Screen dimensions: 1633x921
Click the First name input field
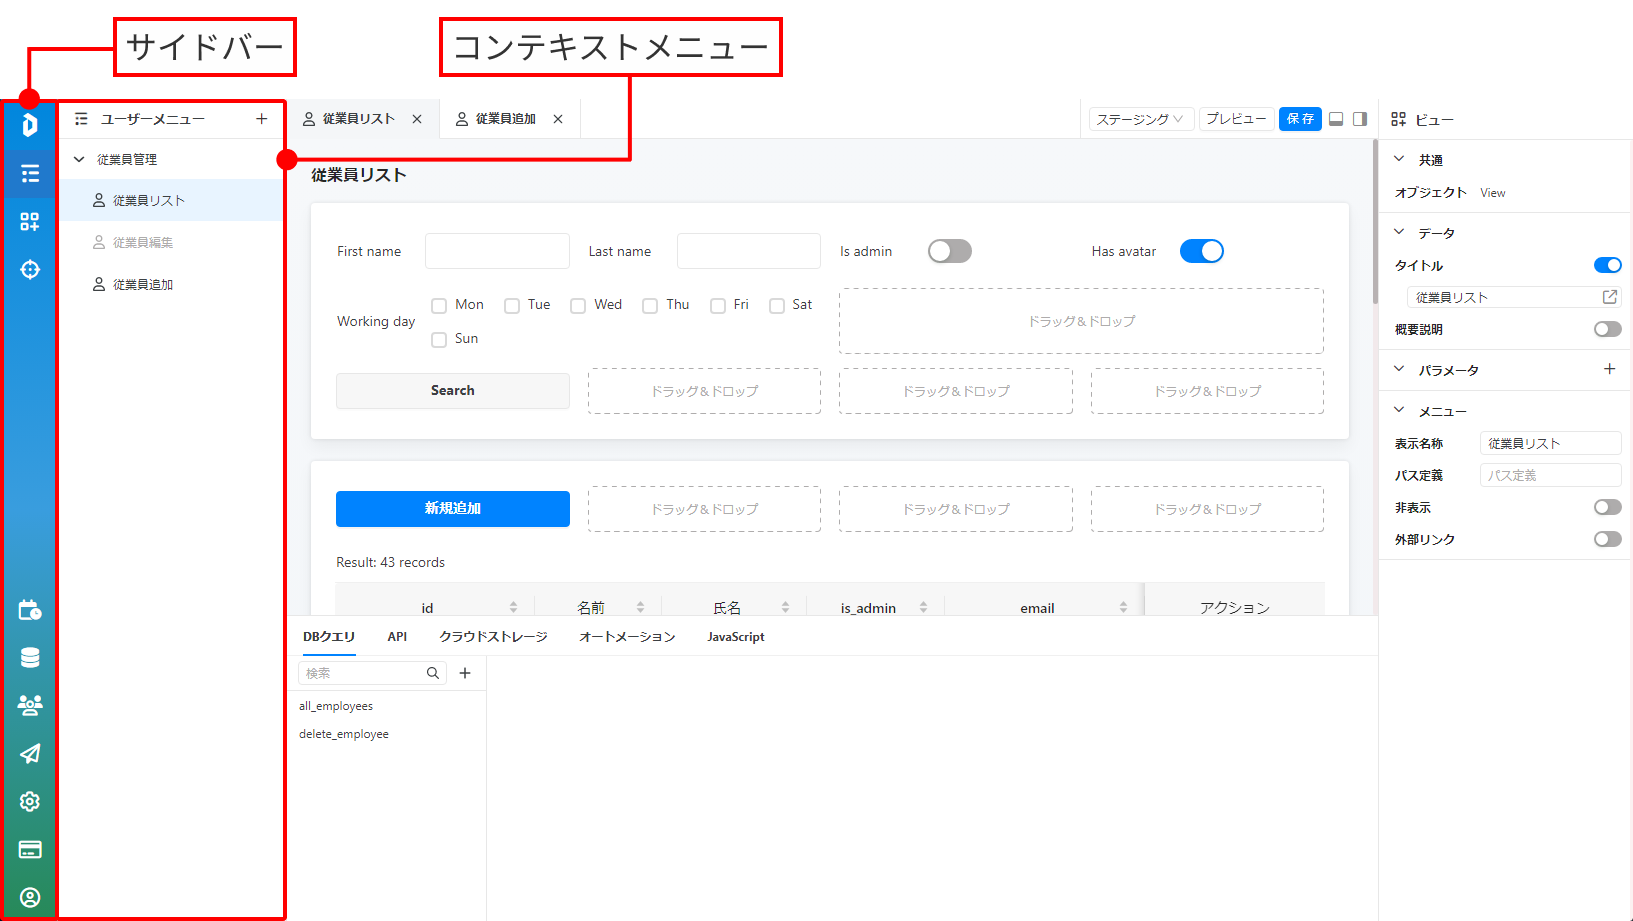click(497, 251)
